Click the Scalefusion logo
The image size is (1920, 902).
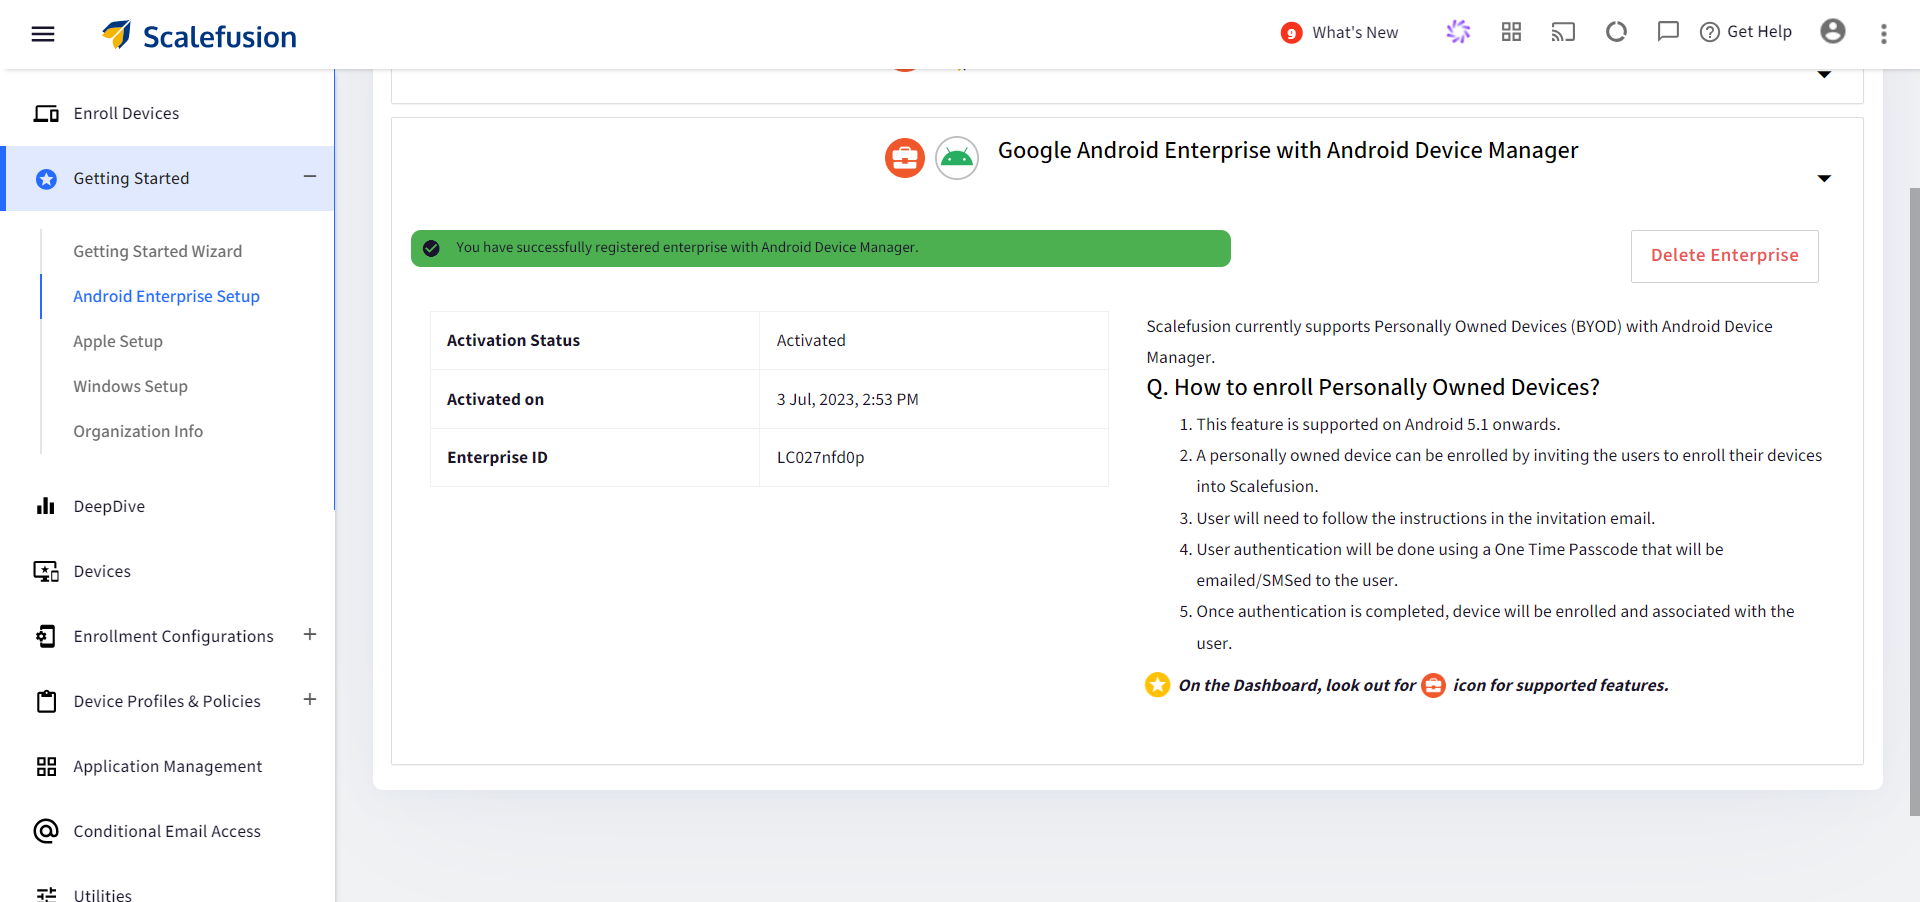[199, 35]
